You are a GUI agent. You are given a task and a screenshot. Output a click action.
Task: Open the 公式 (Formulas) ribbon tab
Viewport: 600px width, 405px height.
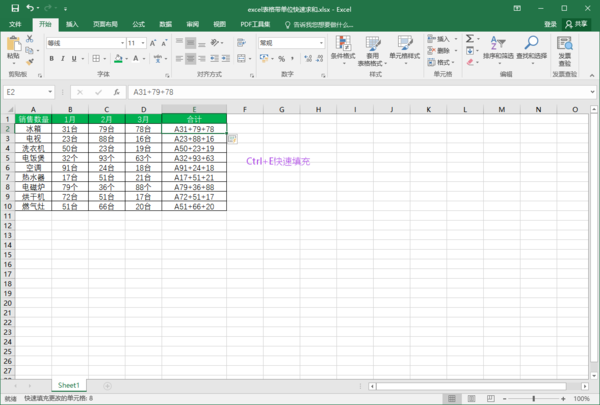tap(138, 23)
